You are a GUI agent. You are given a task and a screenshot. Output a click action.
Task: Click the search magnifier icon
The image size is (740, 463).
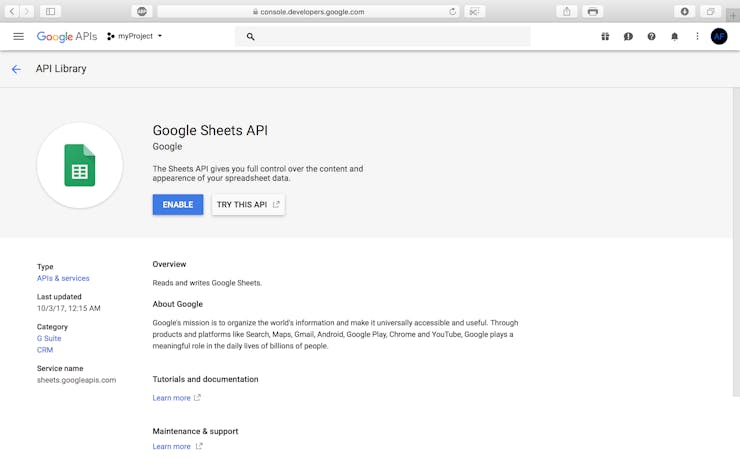click(251, 36)
